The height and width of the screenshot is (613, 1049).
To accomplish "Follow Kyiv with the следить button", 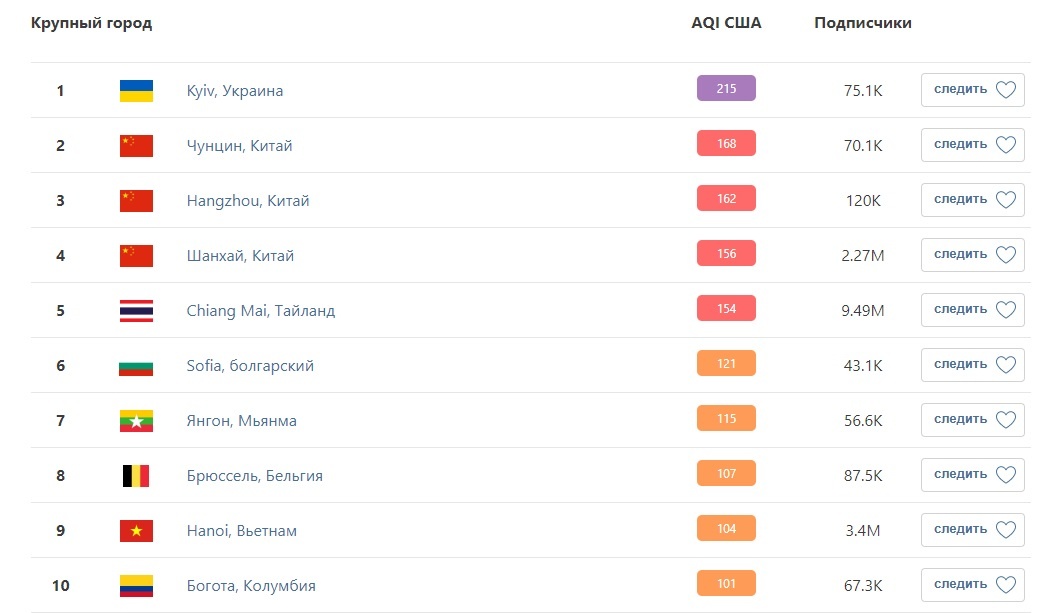I will (972, 90).
